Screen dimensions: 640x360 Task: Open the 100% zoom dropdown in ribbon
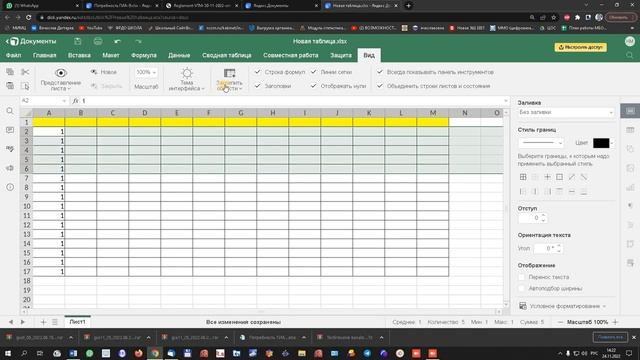(146, 72)
